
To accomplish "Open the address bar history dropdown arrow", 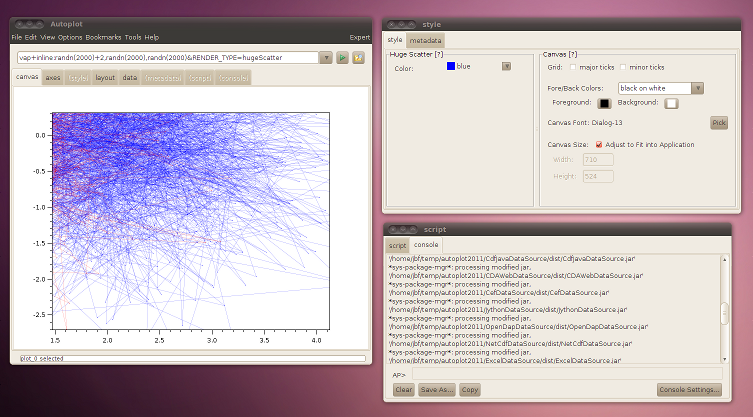I will coord(326,58).
